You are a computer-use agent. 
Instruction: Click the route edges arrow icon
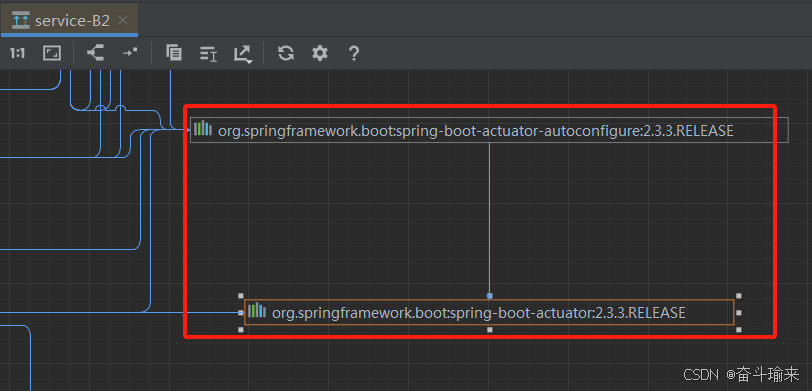(x=130, y=53)
